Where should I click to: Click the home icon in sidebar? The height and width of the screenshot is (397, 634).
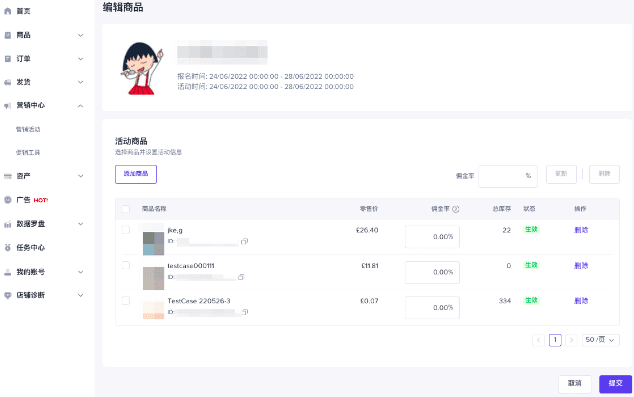pyautogui.click(x=7, y=11)
